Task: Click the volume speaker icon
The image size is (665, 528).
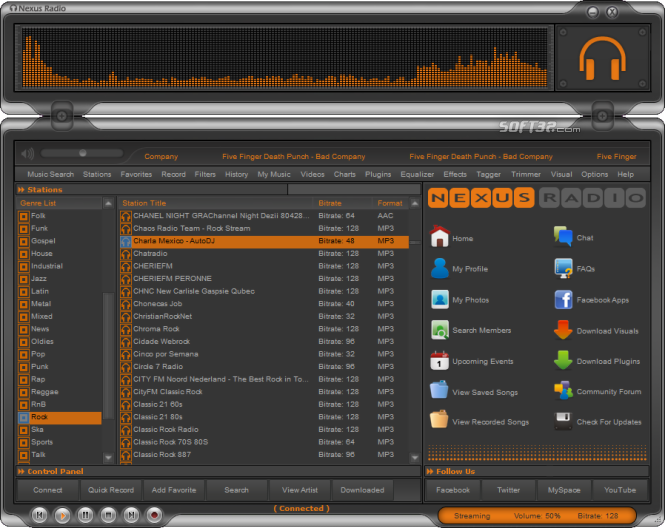Action: pyautogui.click(x=28, y=154)
